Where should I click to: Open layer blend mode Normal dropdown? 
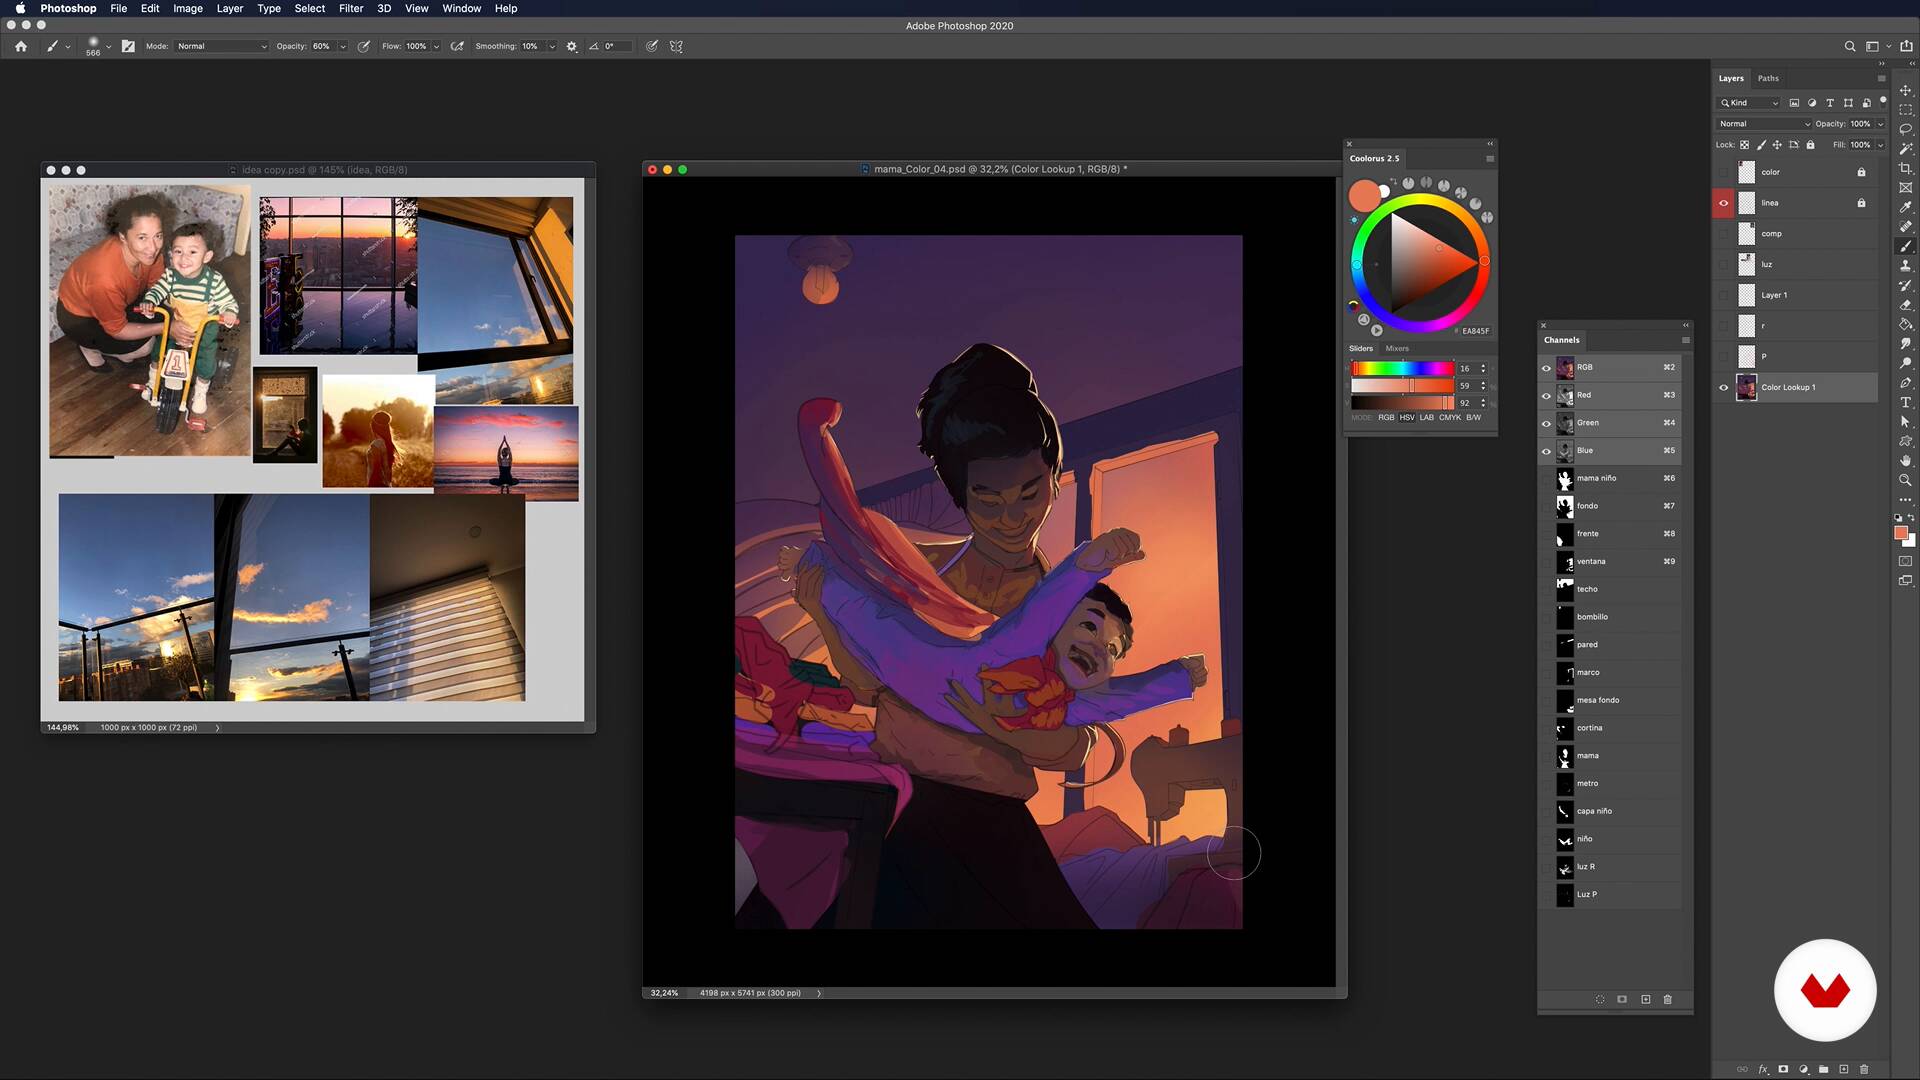[1764, 124]
